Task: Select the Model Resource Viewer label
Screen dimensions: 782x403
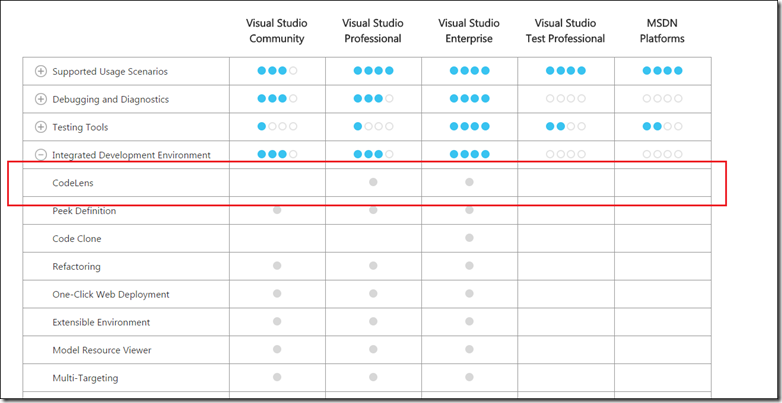Action: pos(102,351)
